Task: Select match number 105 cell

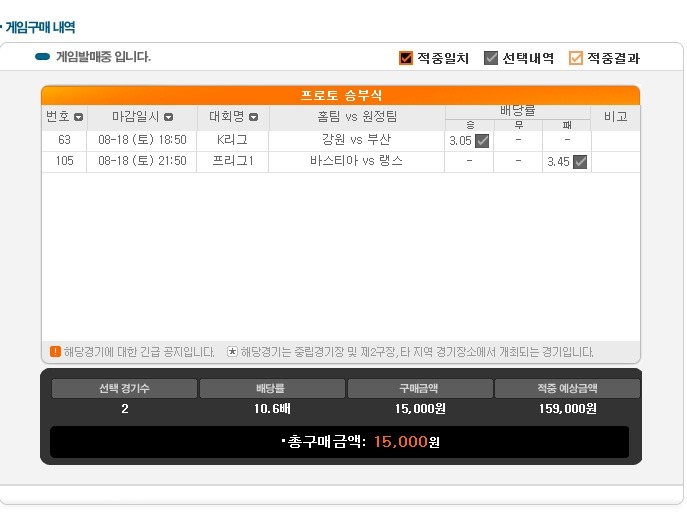Action: (x=64, y=161)
